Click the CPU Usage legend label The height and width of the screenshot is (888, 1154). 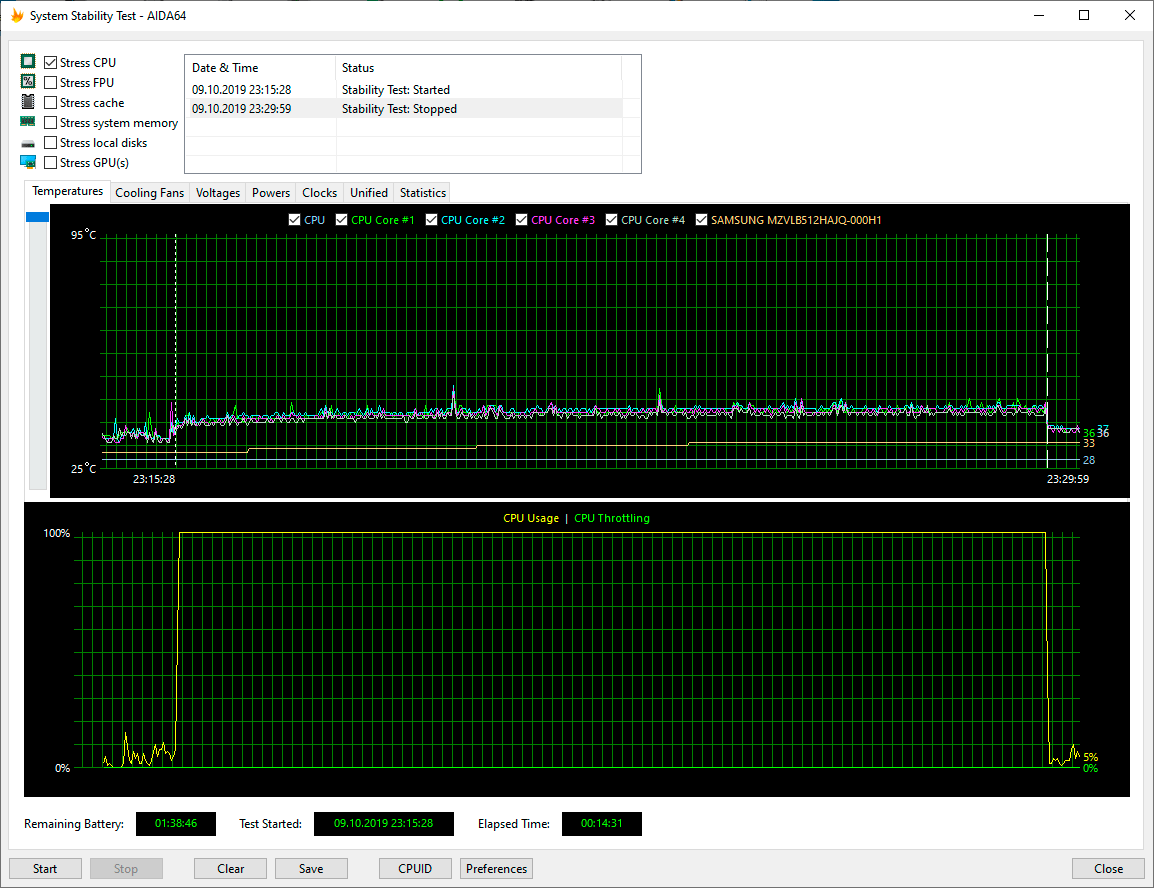[531, 518]
